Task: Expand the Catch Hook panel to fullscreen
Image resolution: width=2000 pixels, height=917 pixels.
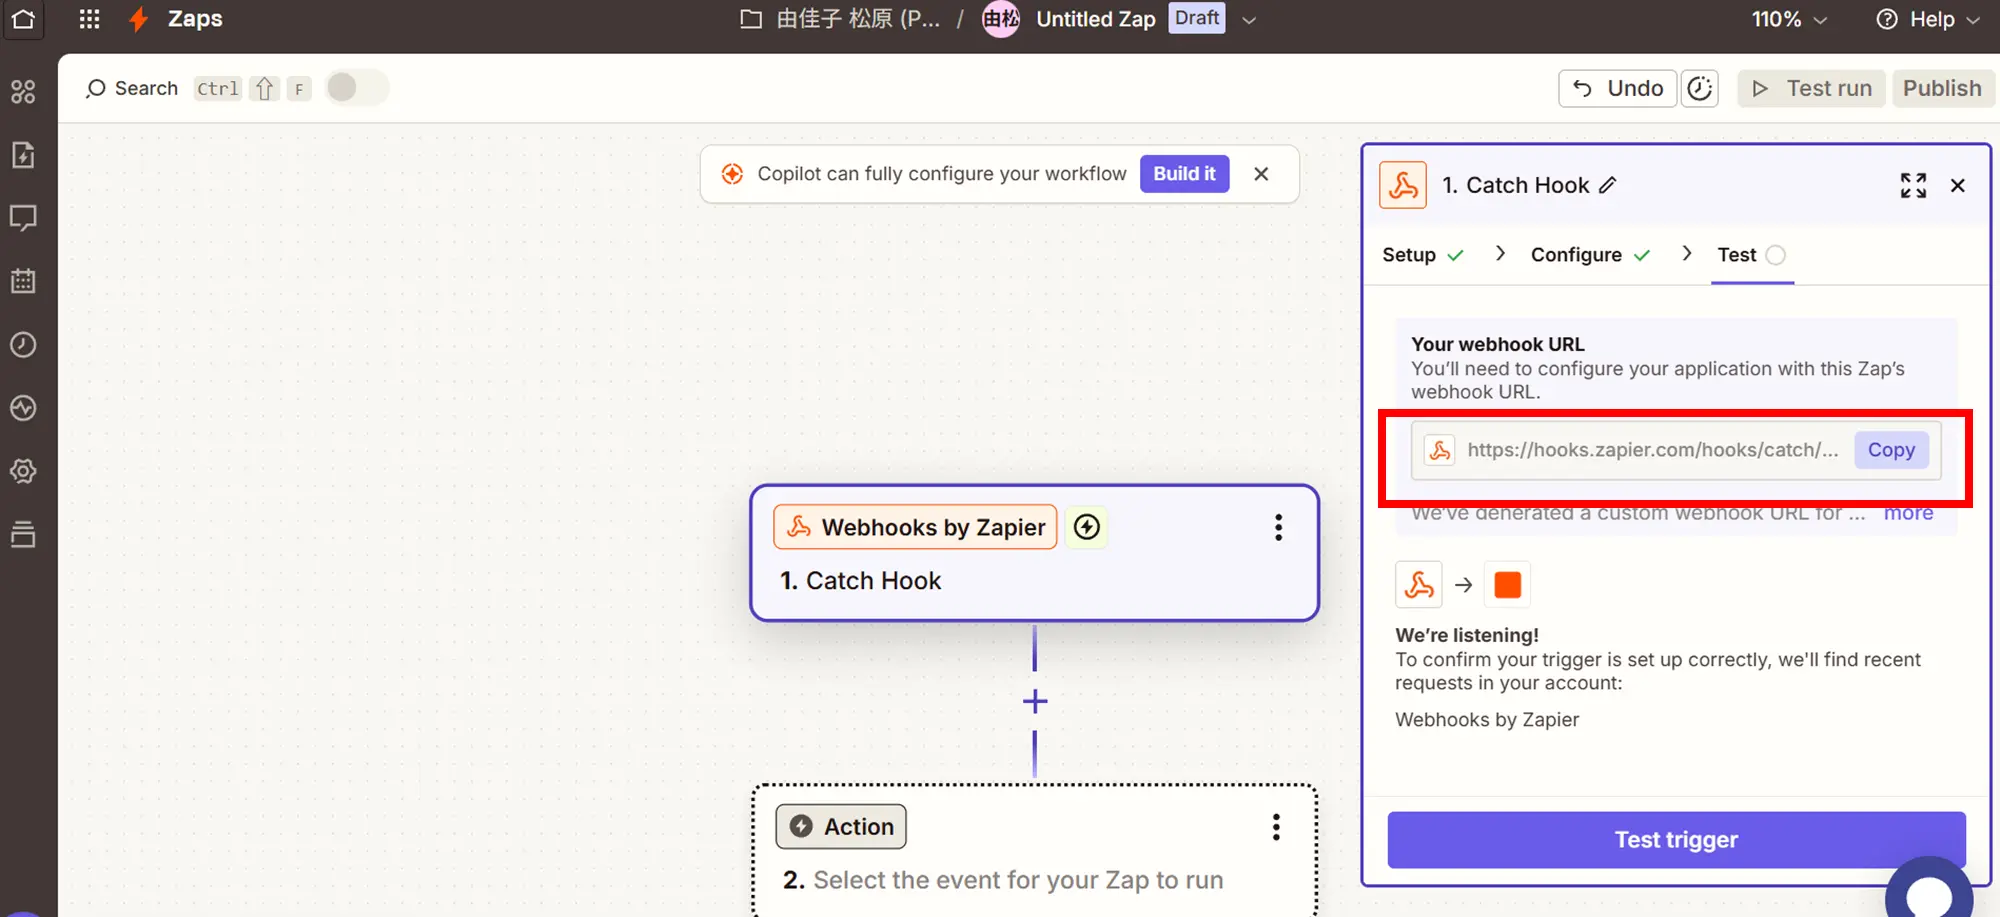Action: [1912, 185]
